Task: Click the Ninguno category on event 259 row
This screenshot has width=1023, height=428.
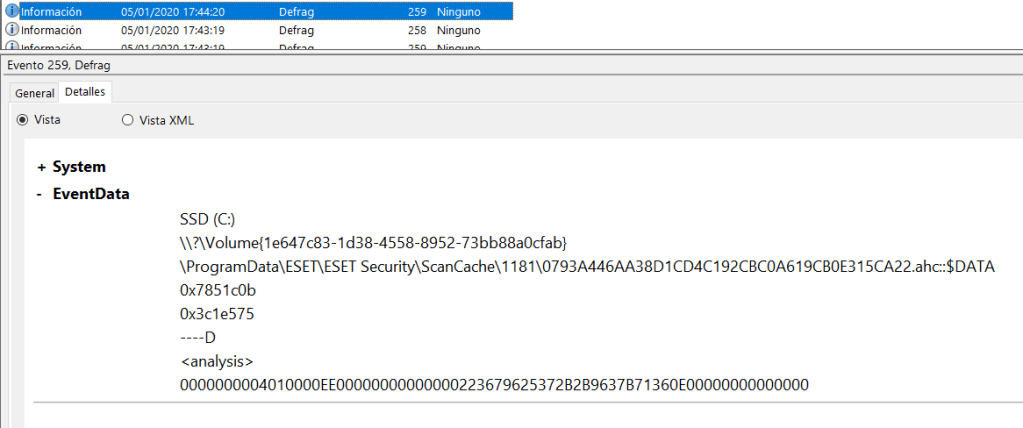Action: 458,12
